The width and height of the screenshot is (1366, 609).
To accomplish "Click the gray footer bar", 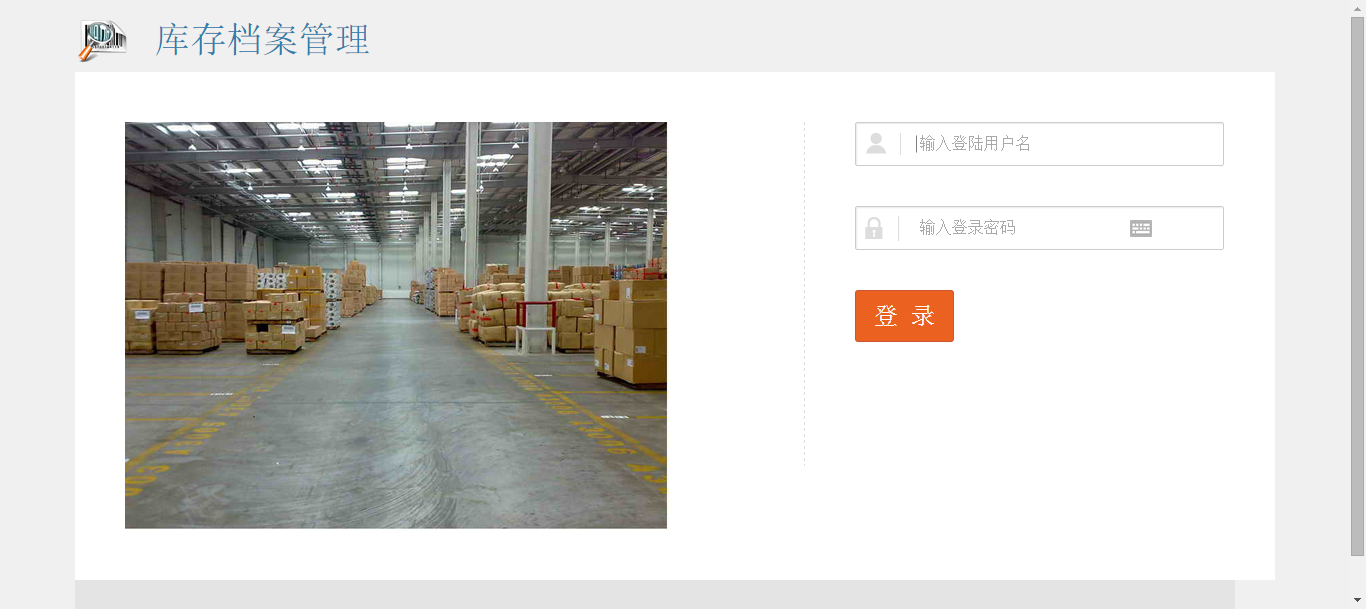I will coord(655,595).
